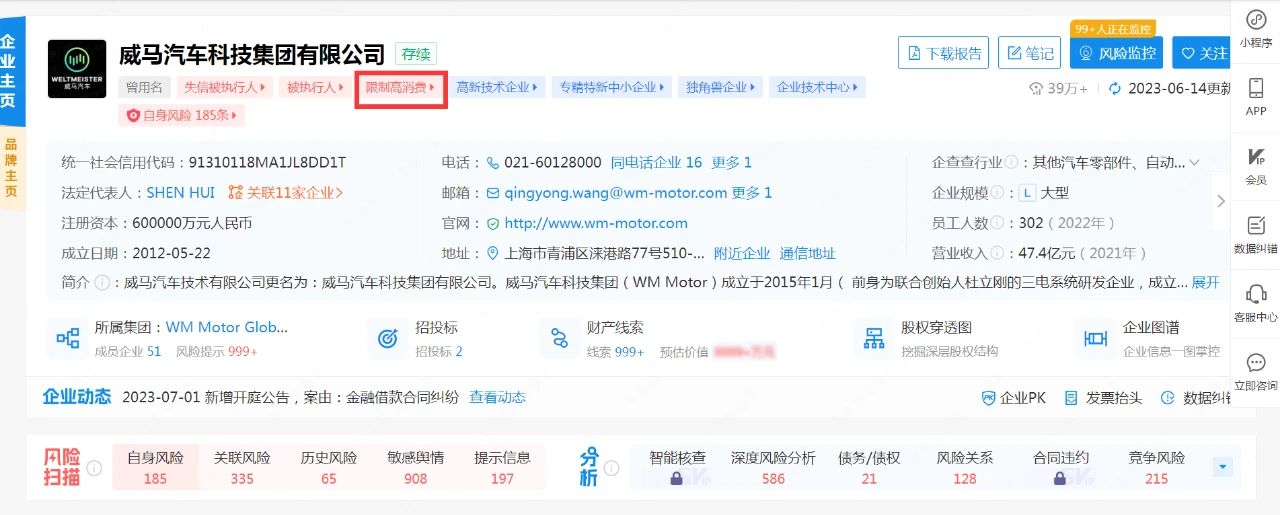The width and height of the screenshot is (1280, 515).
Task: Click the 通信地址 mailing address link
Action: (x=807, y=253)
